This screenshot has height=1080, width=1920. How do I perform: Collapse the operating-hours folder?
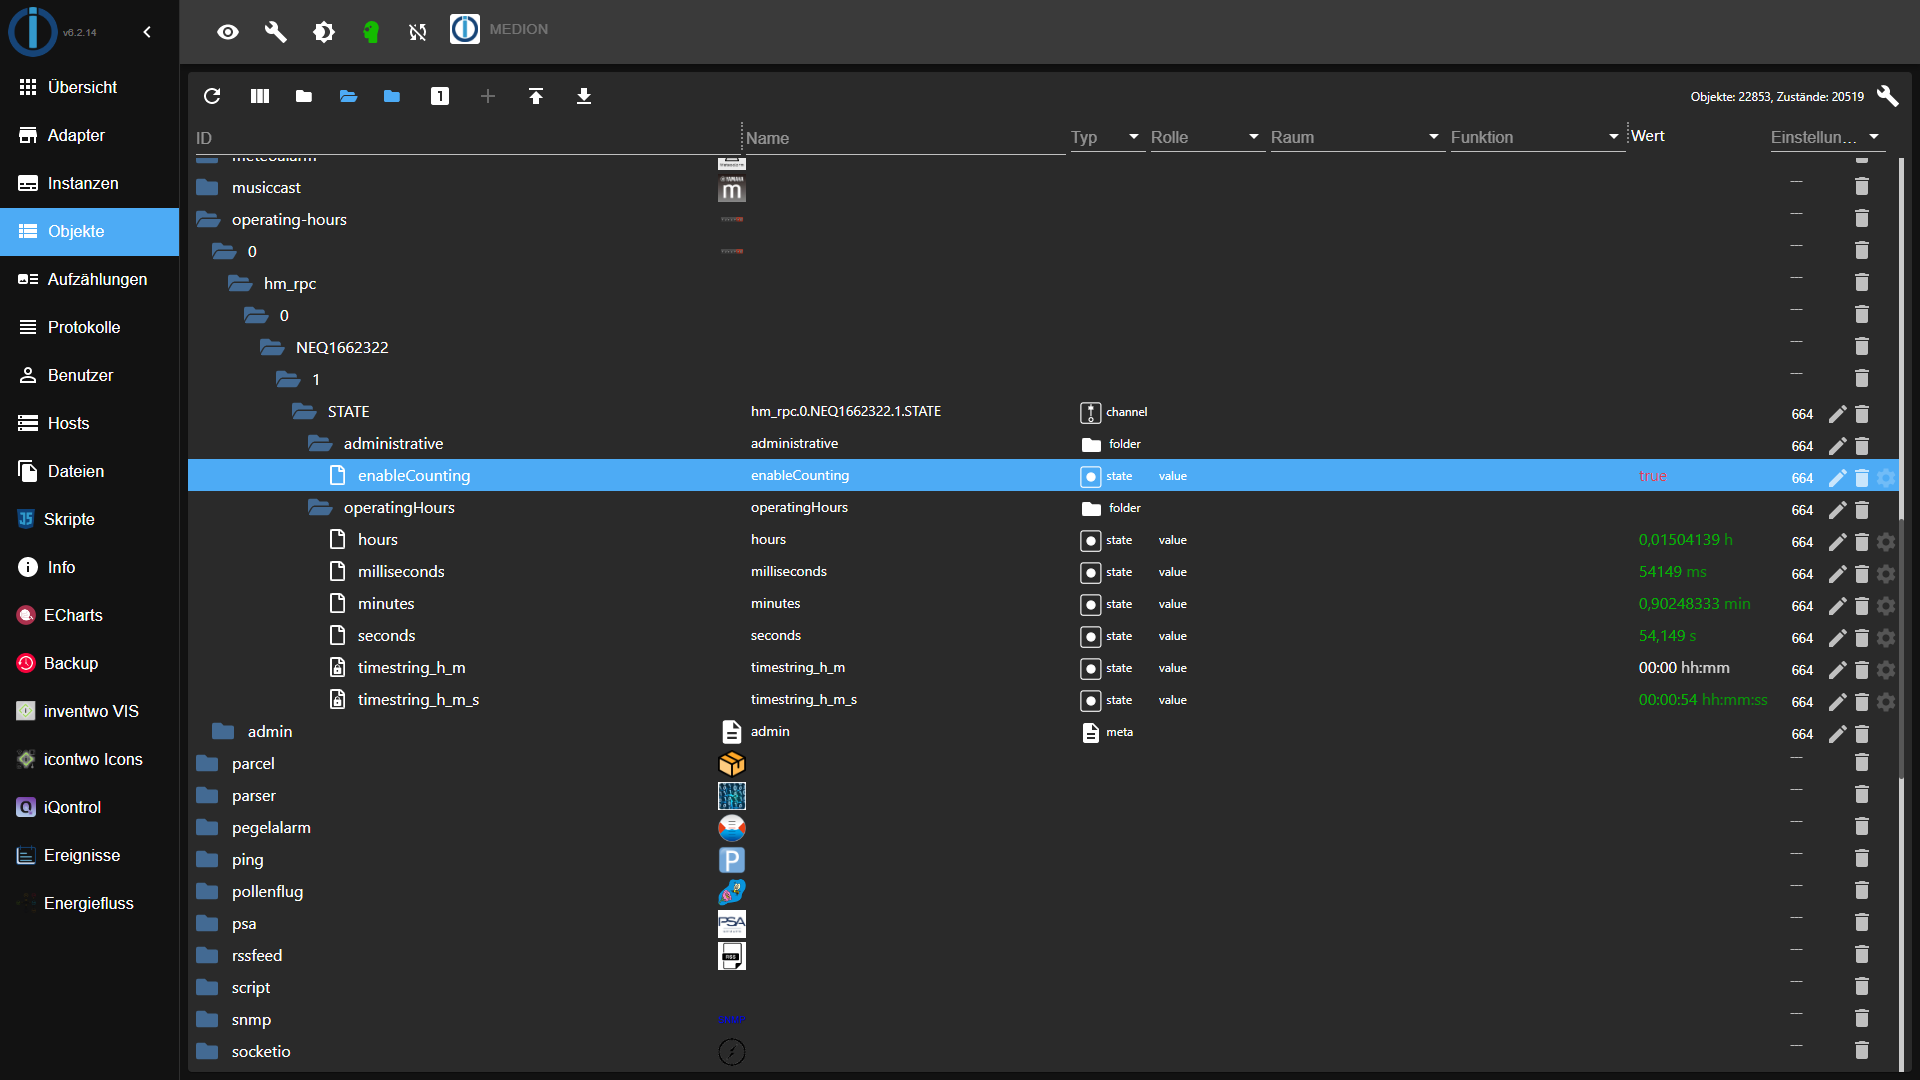pyautogui.click(x=208, y=219)
